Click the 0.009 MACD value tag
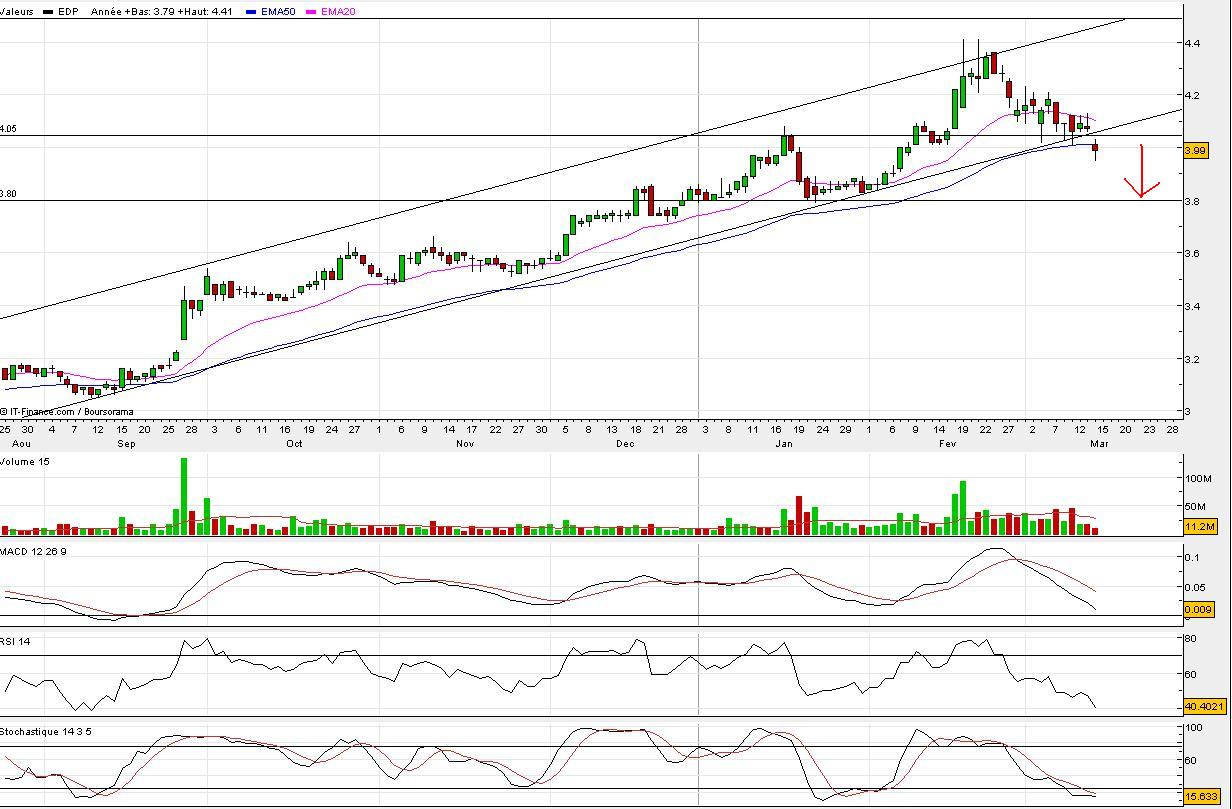Screen dimensions: 1232x809 pos(1198,609)
